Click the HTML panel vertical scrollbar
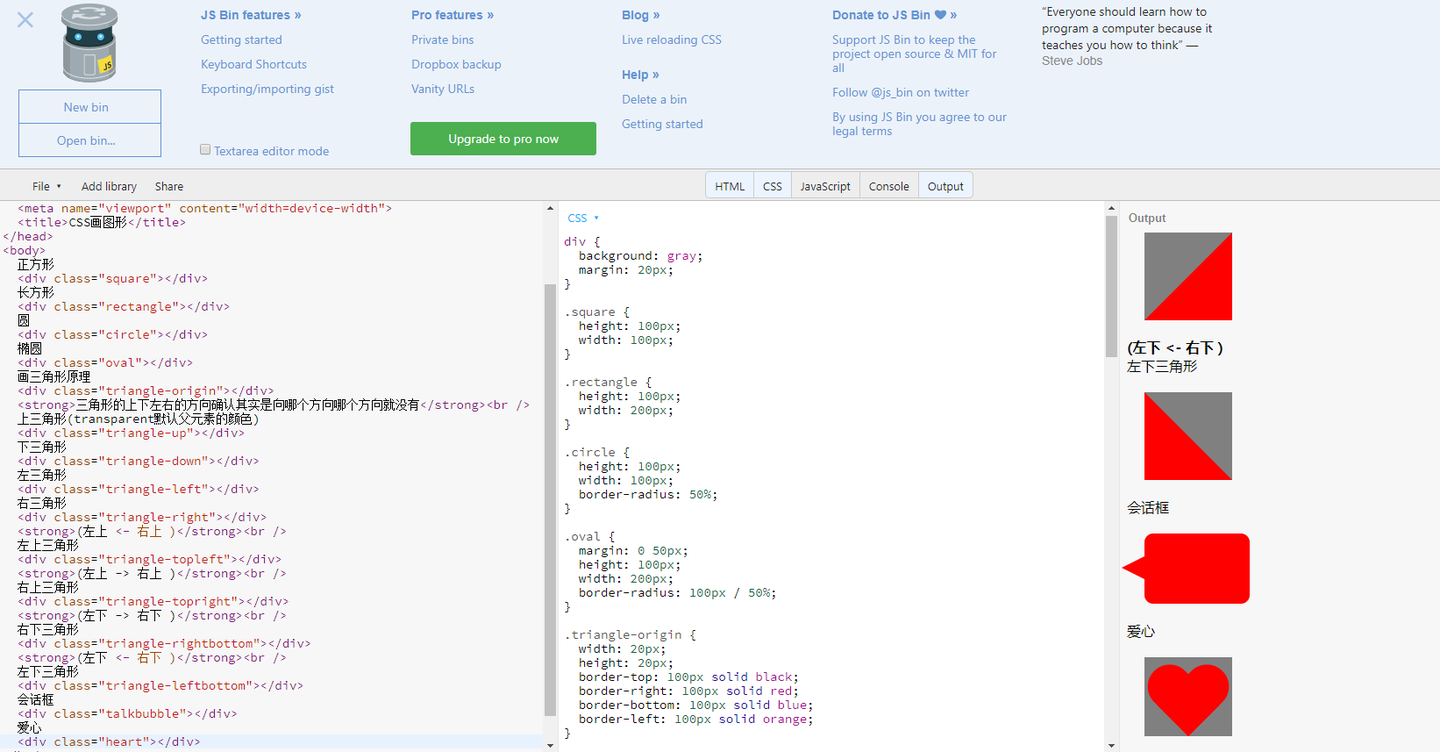 [x=549, y=500]
